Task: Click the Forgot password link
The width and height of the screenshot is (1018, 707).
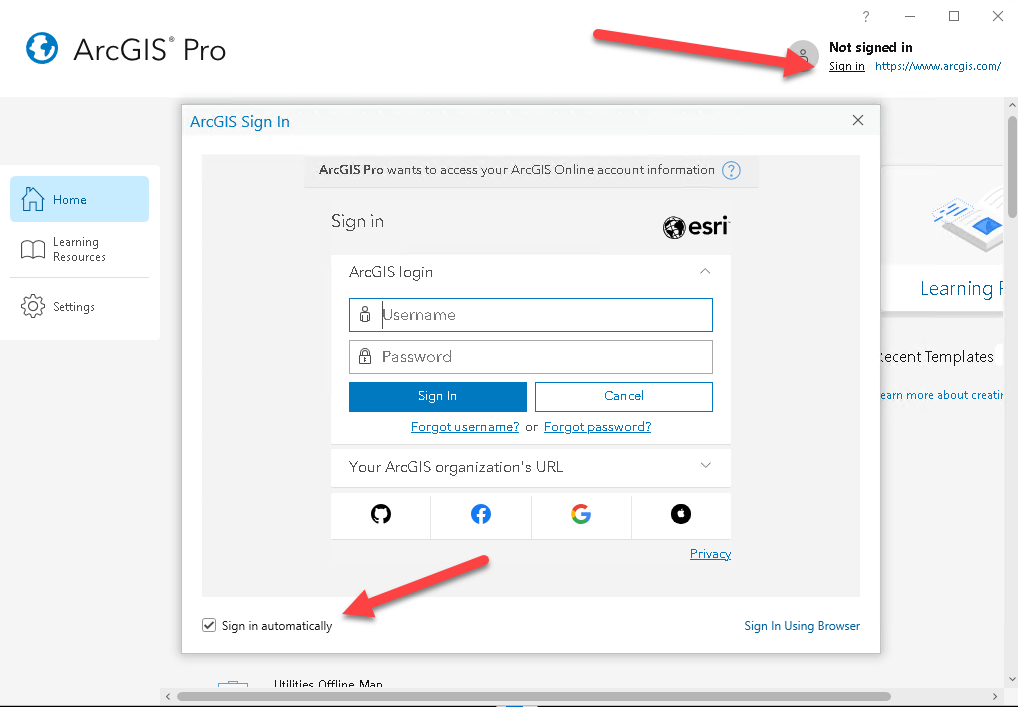Action: pyautogui.click(x=597, y=426)
